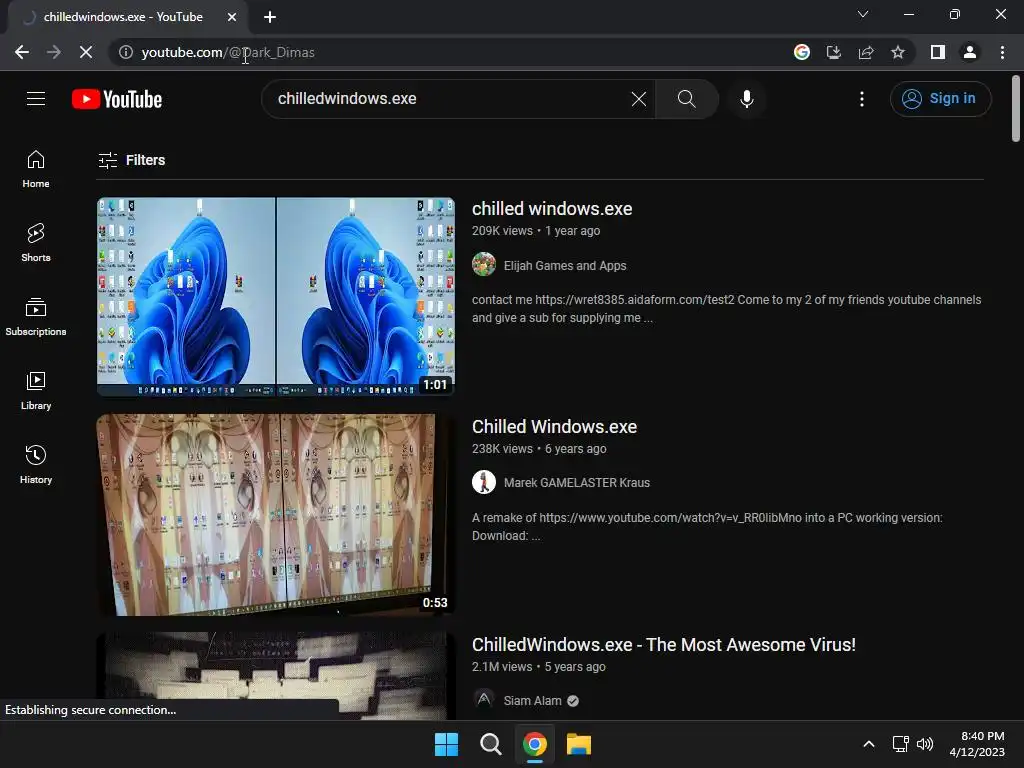This screenshot has height=768, width=1024.
Task: Go forward in Chrome
Action: pyautogui.click(x=54, y=52)
